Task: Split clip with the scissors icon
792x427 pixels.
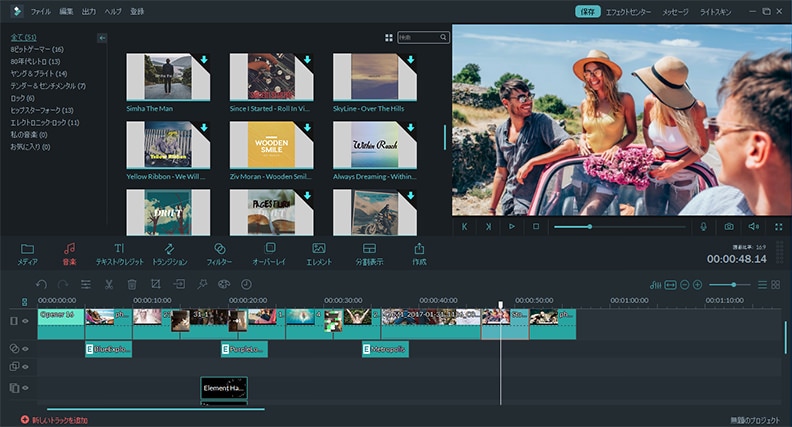Action: (109, 284)
